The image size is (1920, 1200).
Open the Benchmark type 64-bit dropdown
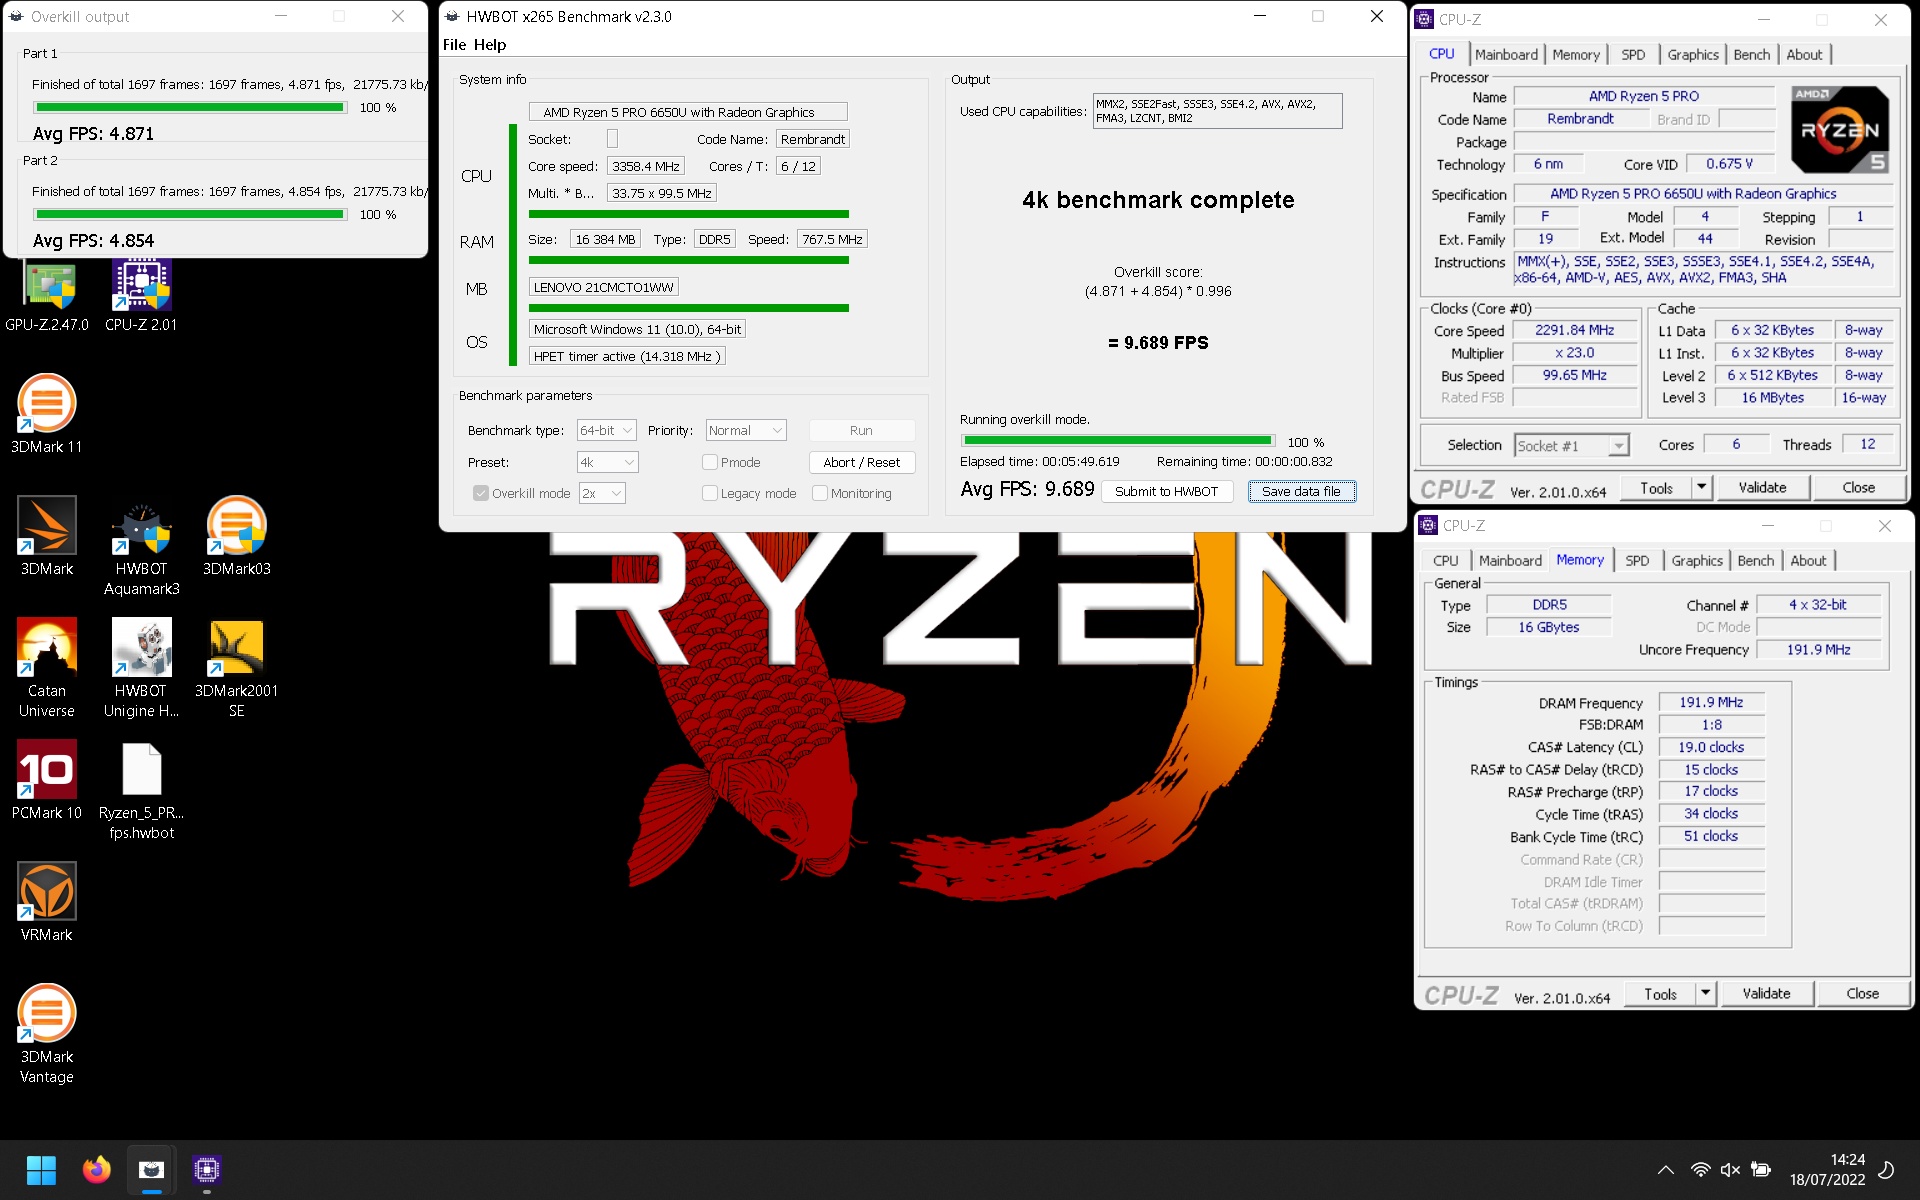click(606, 430)
